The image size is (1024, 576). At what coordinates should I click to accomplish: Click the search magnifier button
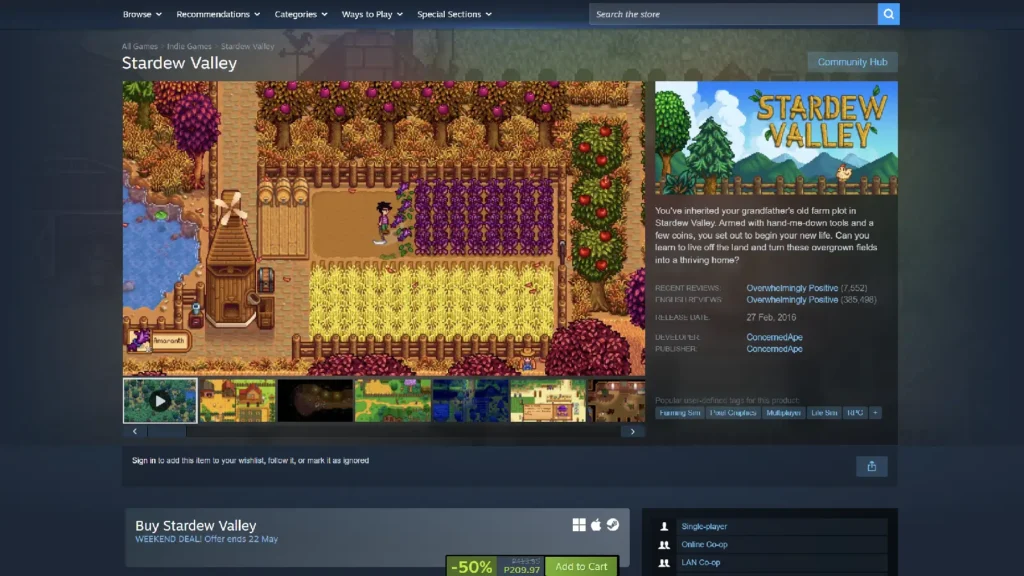click(x=888, y=14)
